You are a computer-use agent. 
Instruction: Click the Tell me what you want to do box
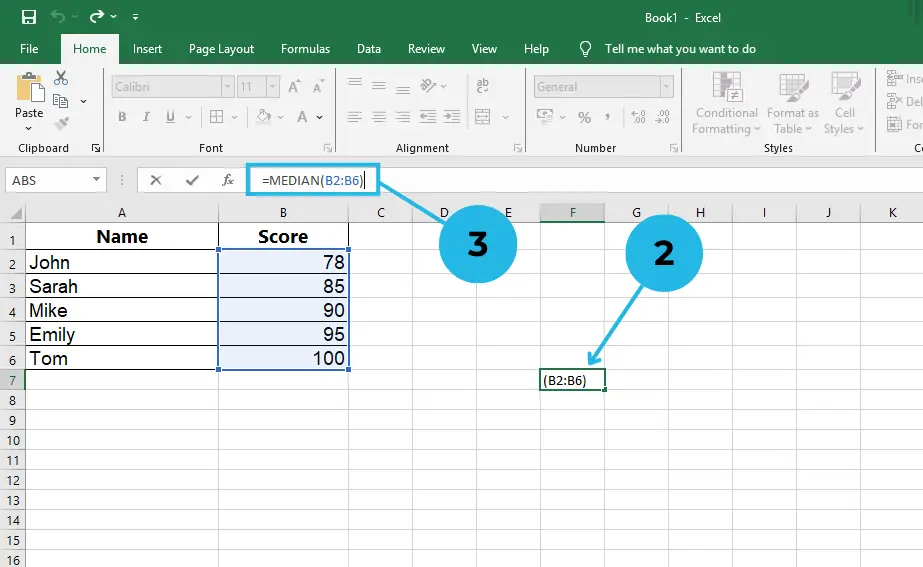point(680,49)
